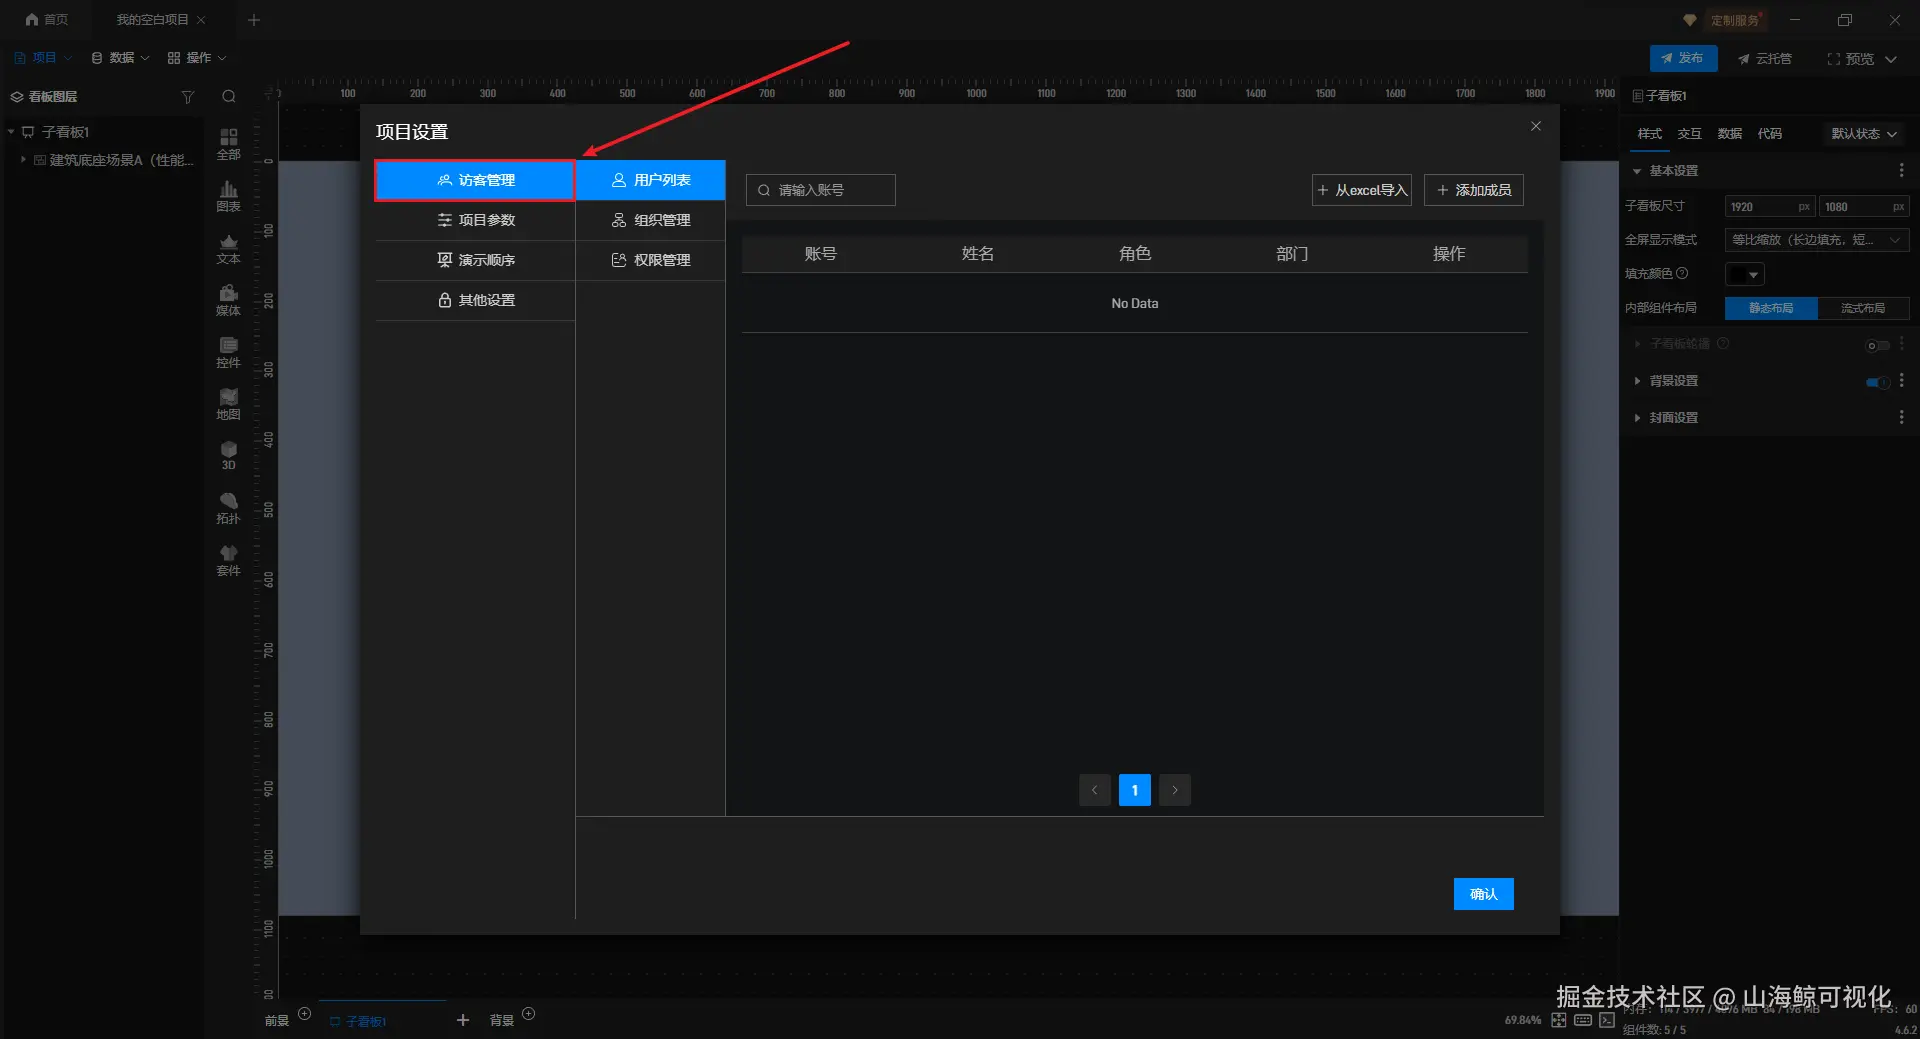Open the preview options chevron beside 预览
This screenshot has height=1039, width=1920.
tap(1891, 59)
